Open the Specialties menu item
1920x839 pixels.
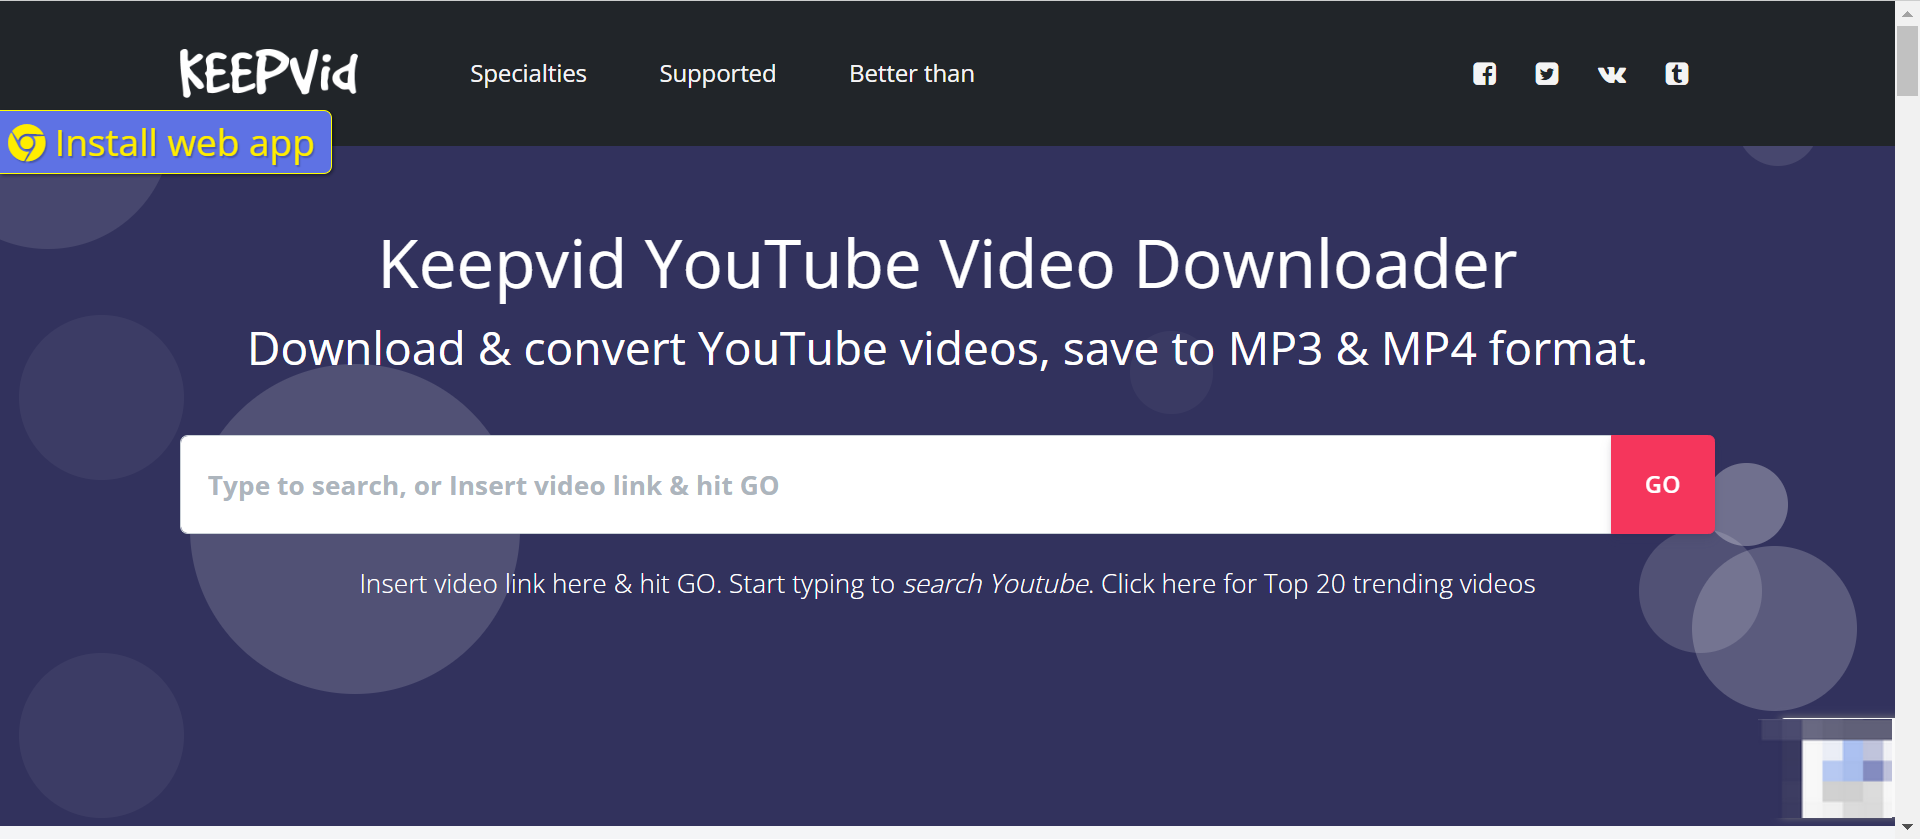[x=528, y=74]
